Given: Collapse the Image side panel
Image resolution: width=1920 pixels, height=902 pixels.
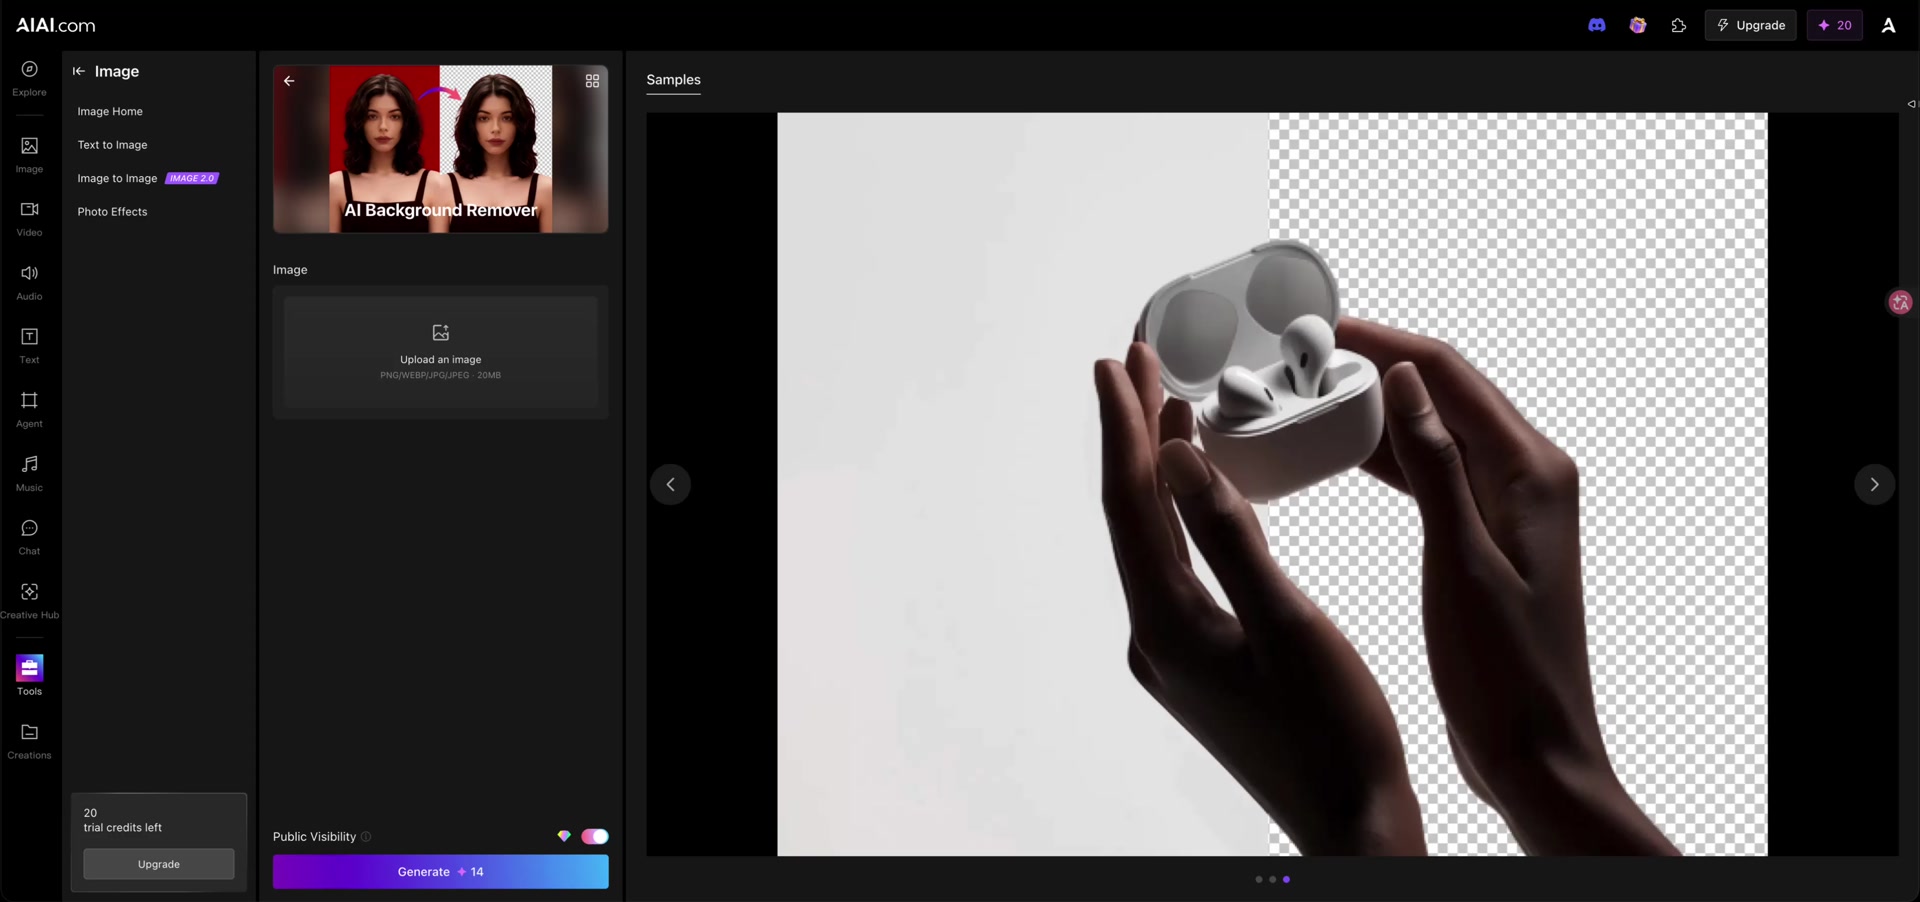Looking at the screenshot, I should (79, 71).
